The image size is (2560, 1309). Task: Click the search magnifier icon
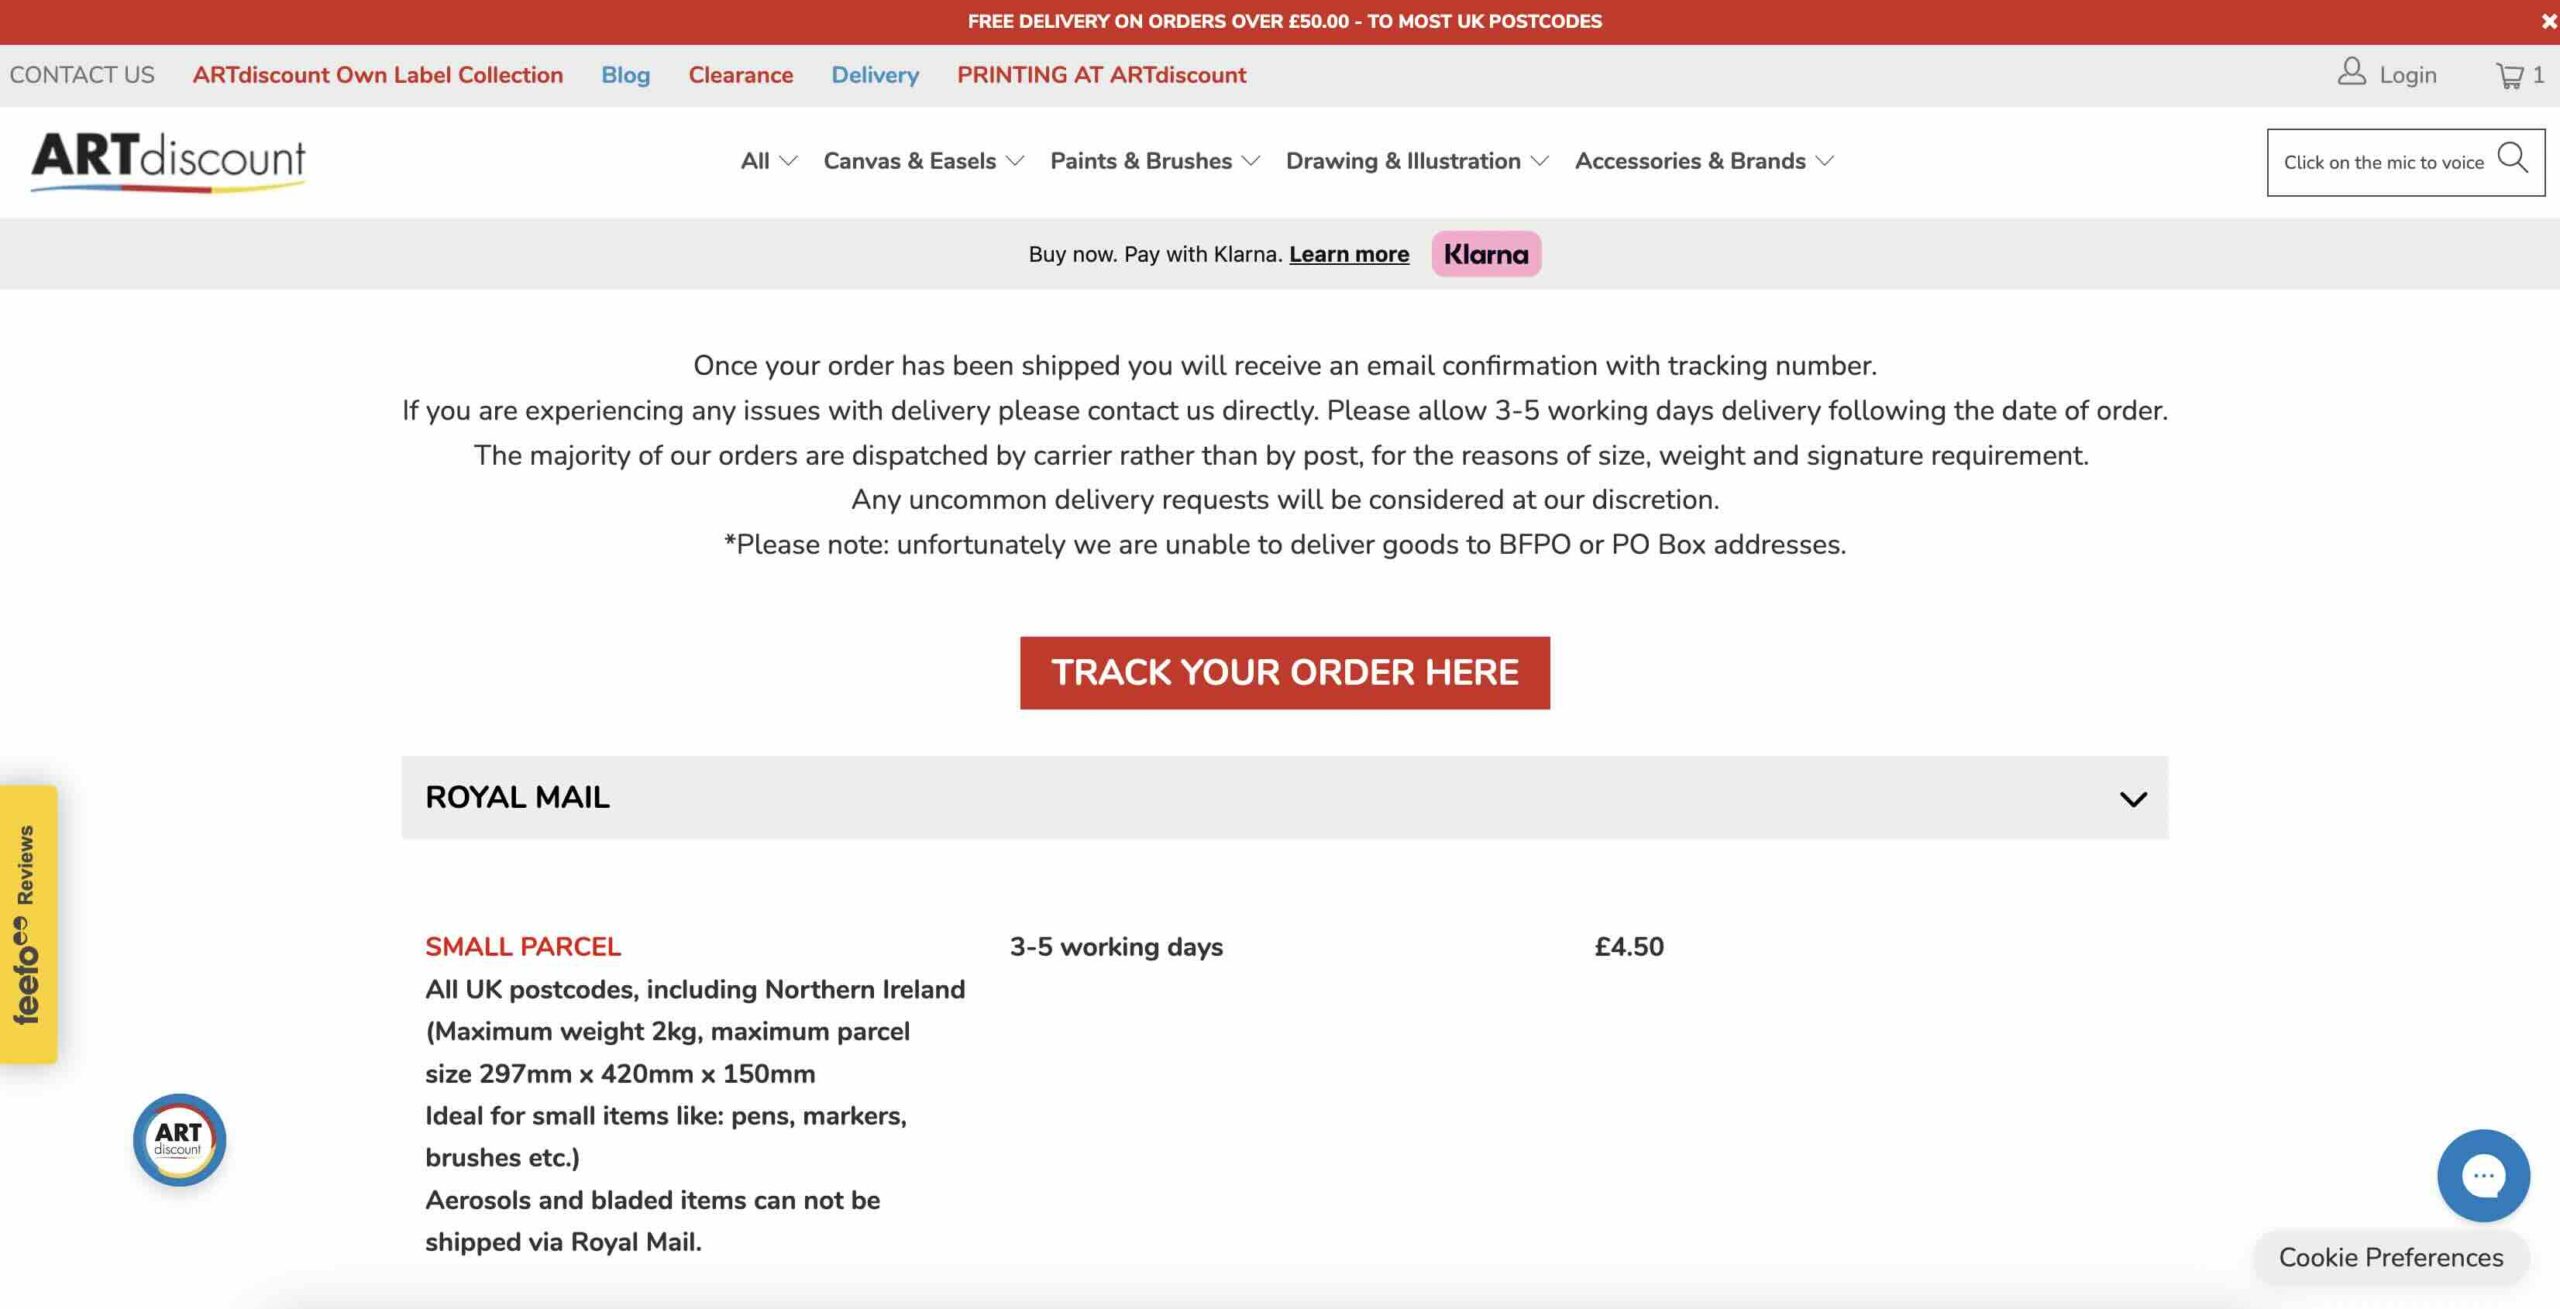(x=2512, y=158)
